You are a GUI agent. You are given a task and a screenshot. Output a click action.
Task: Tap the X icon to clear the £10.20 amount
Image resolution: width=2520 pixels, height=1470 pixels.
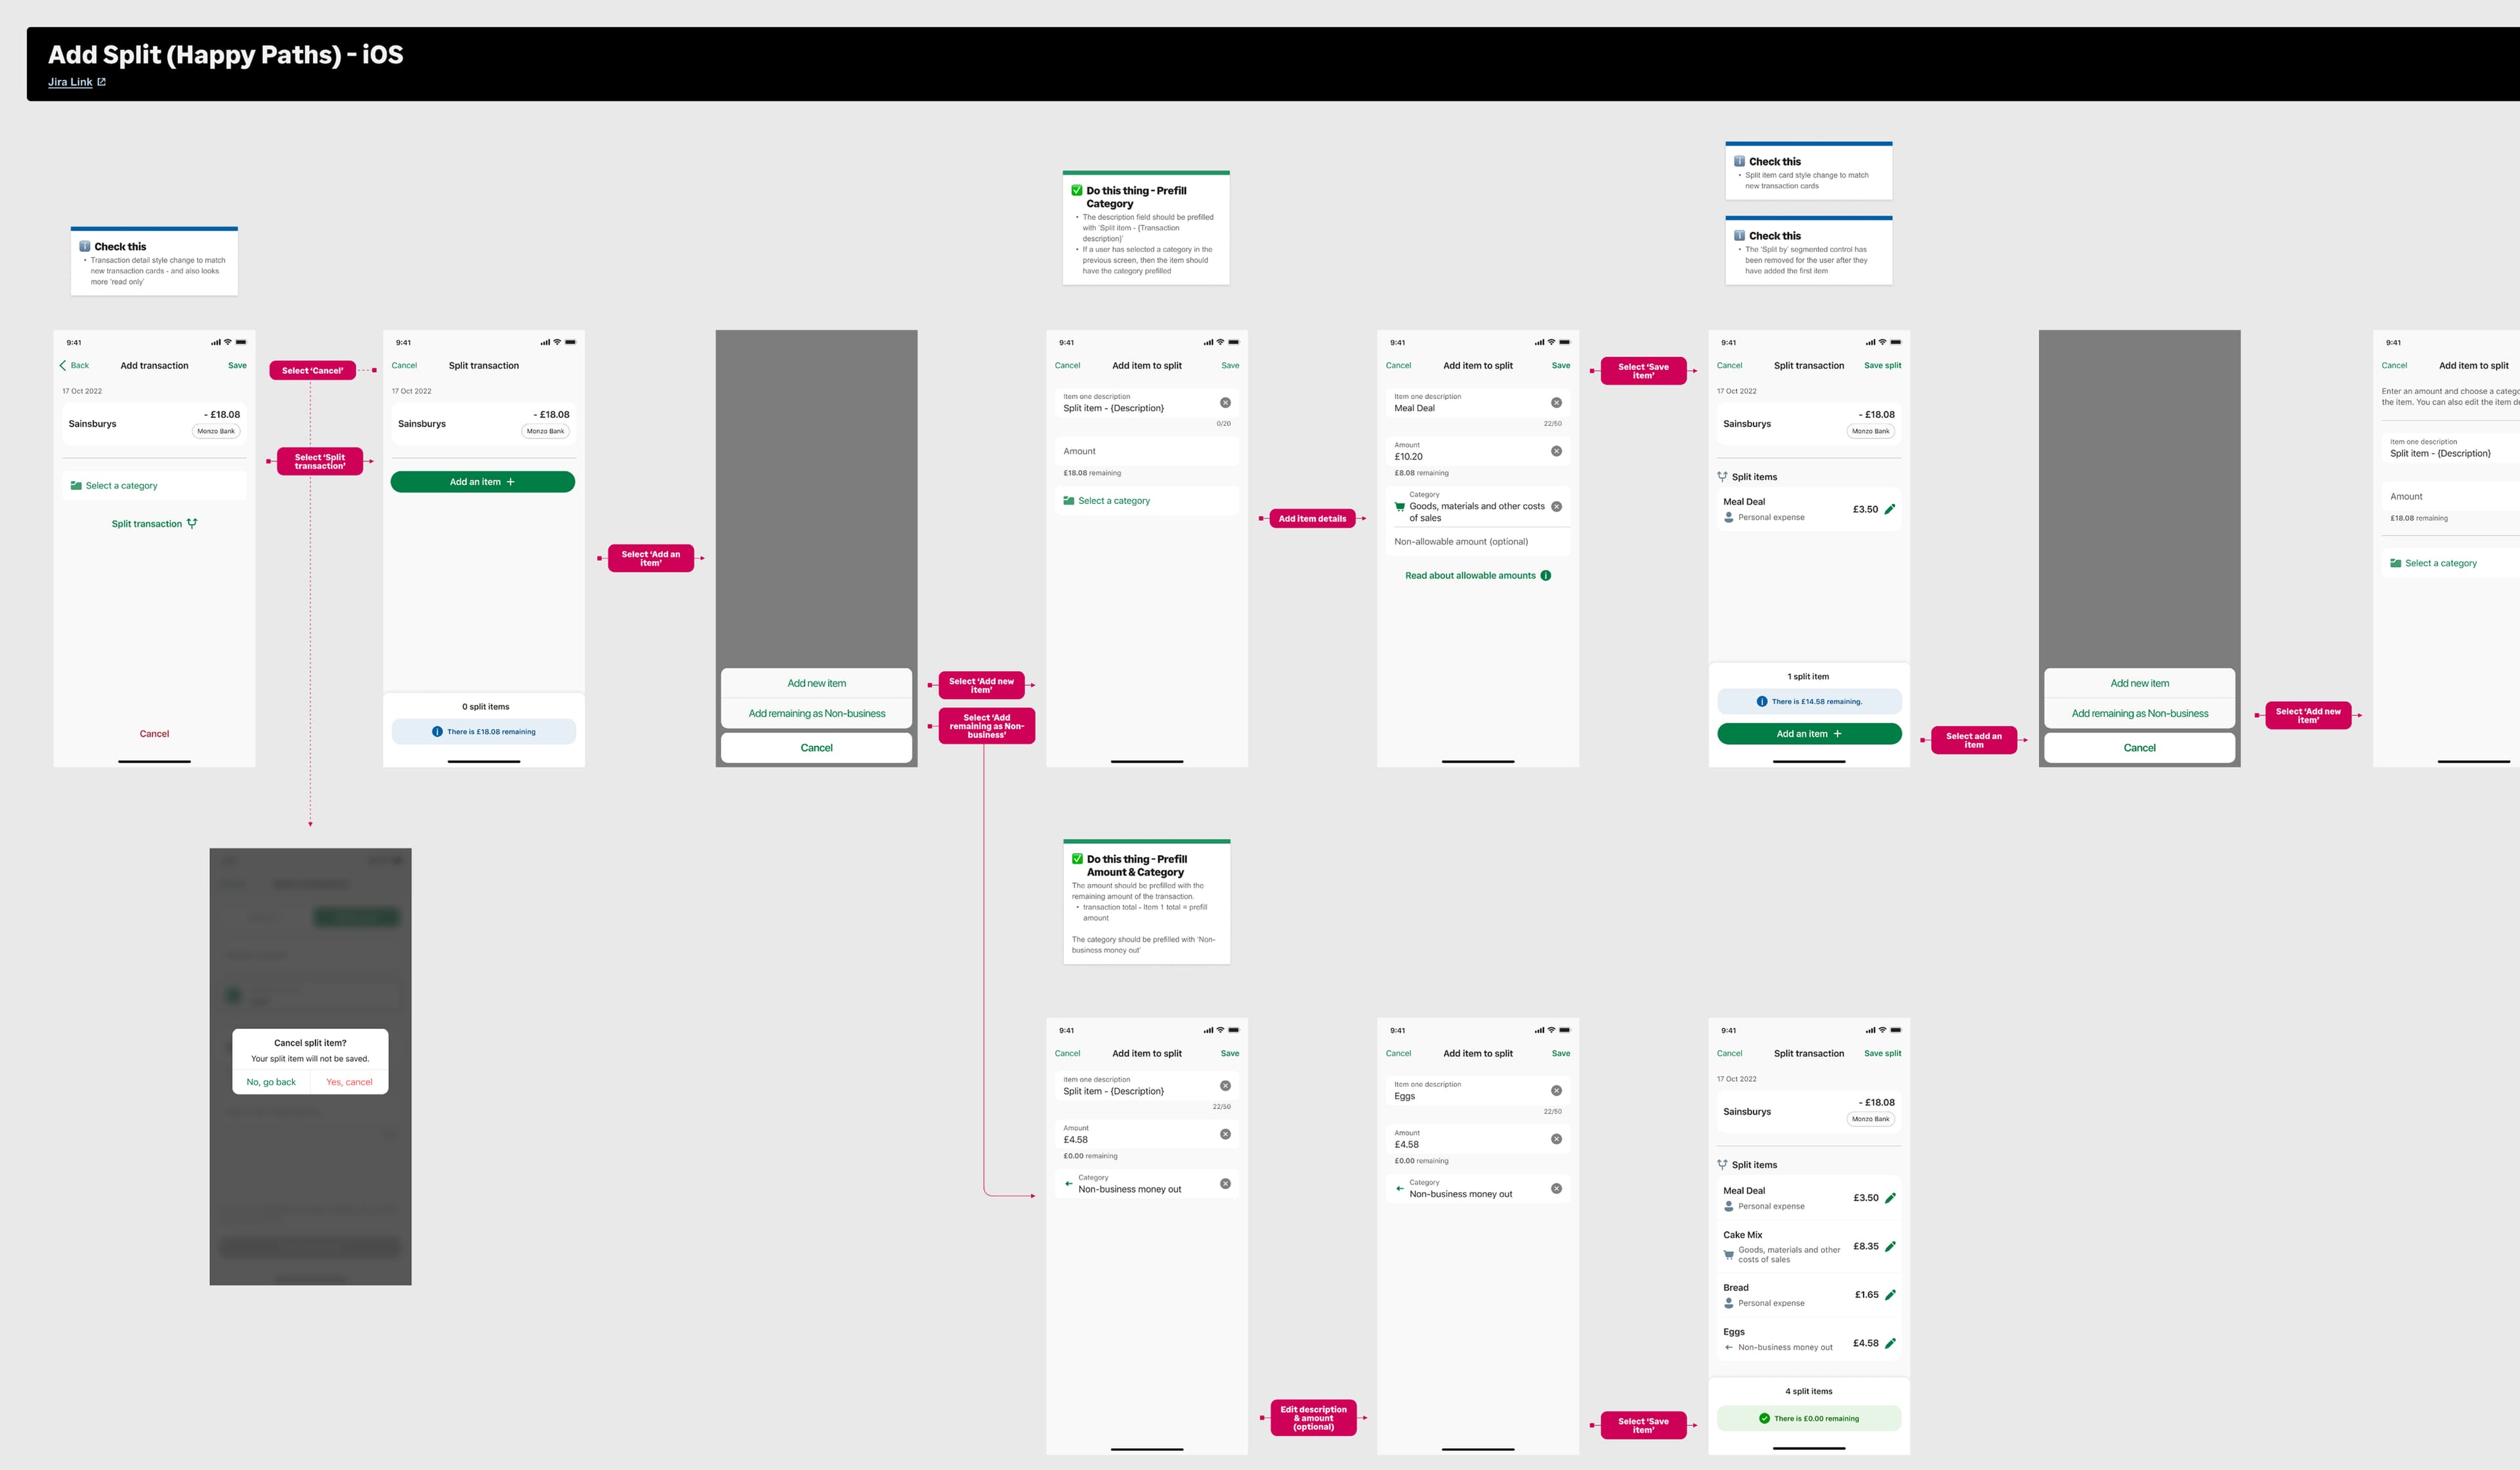pos(1556,451)
